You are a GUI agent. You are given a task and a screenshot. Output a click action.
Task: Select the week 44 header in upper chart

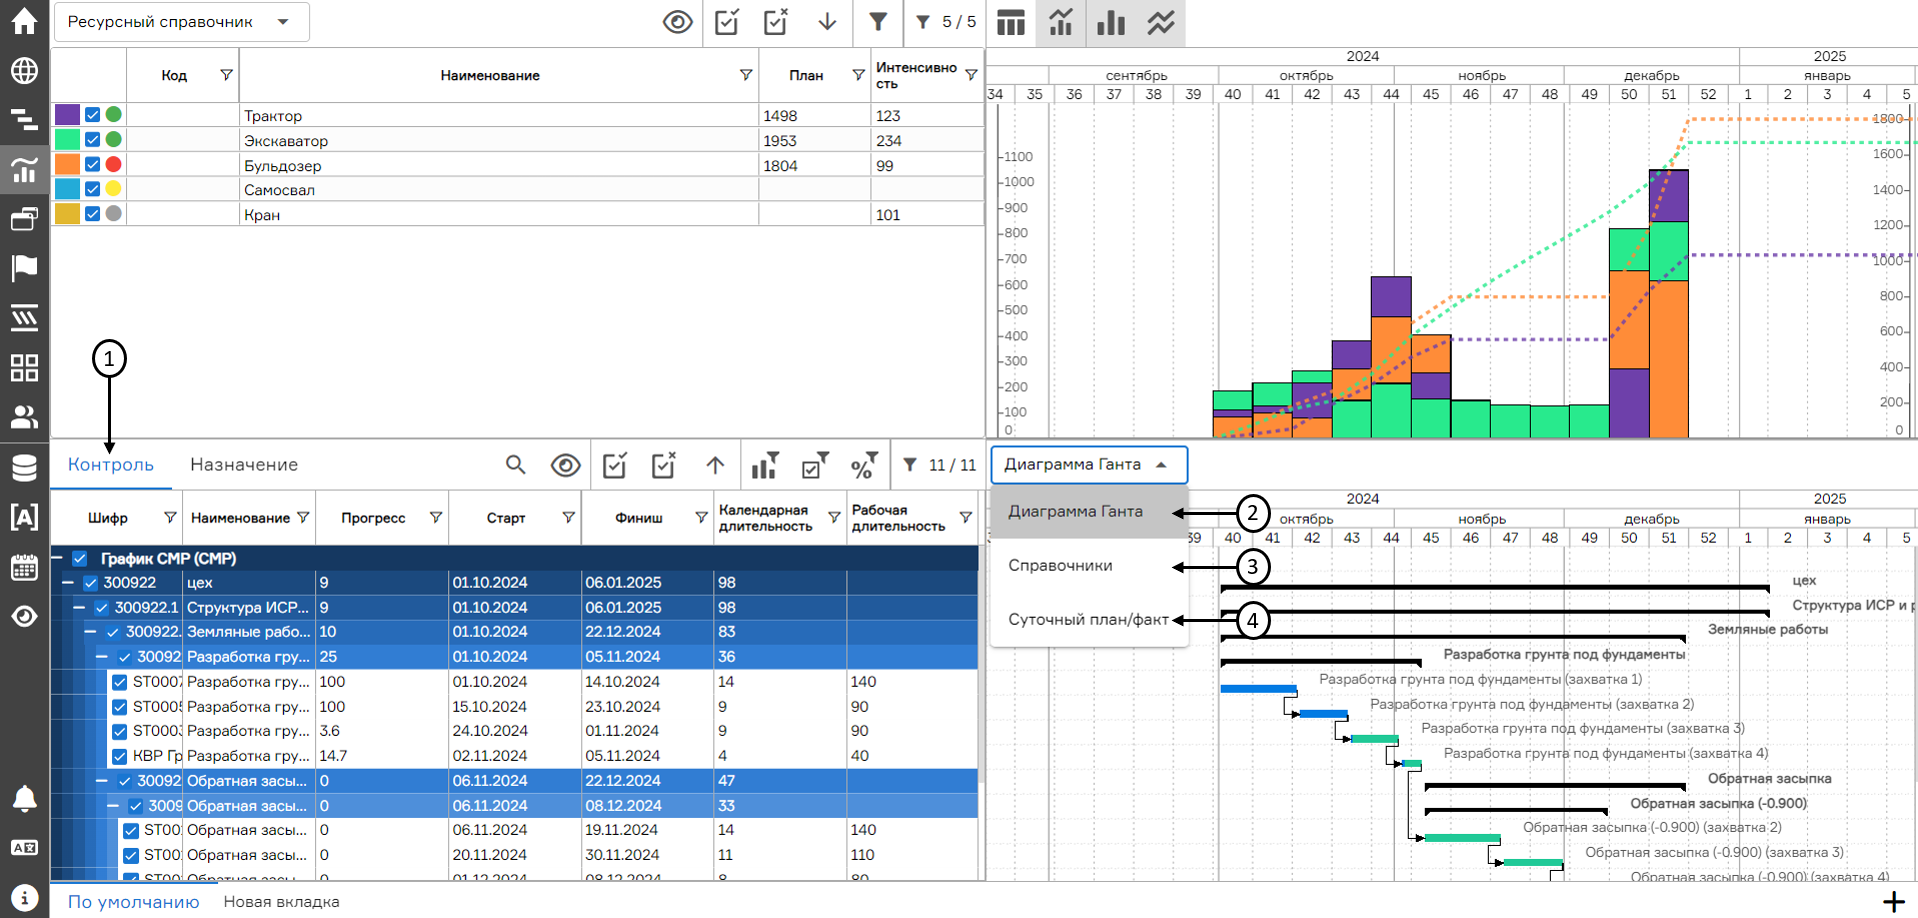pyautogui.click(x=1391, y=94)
